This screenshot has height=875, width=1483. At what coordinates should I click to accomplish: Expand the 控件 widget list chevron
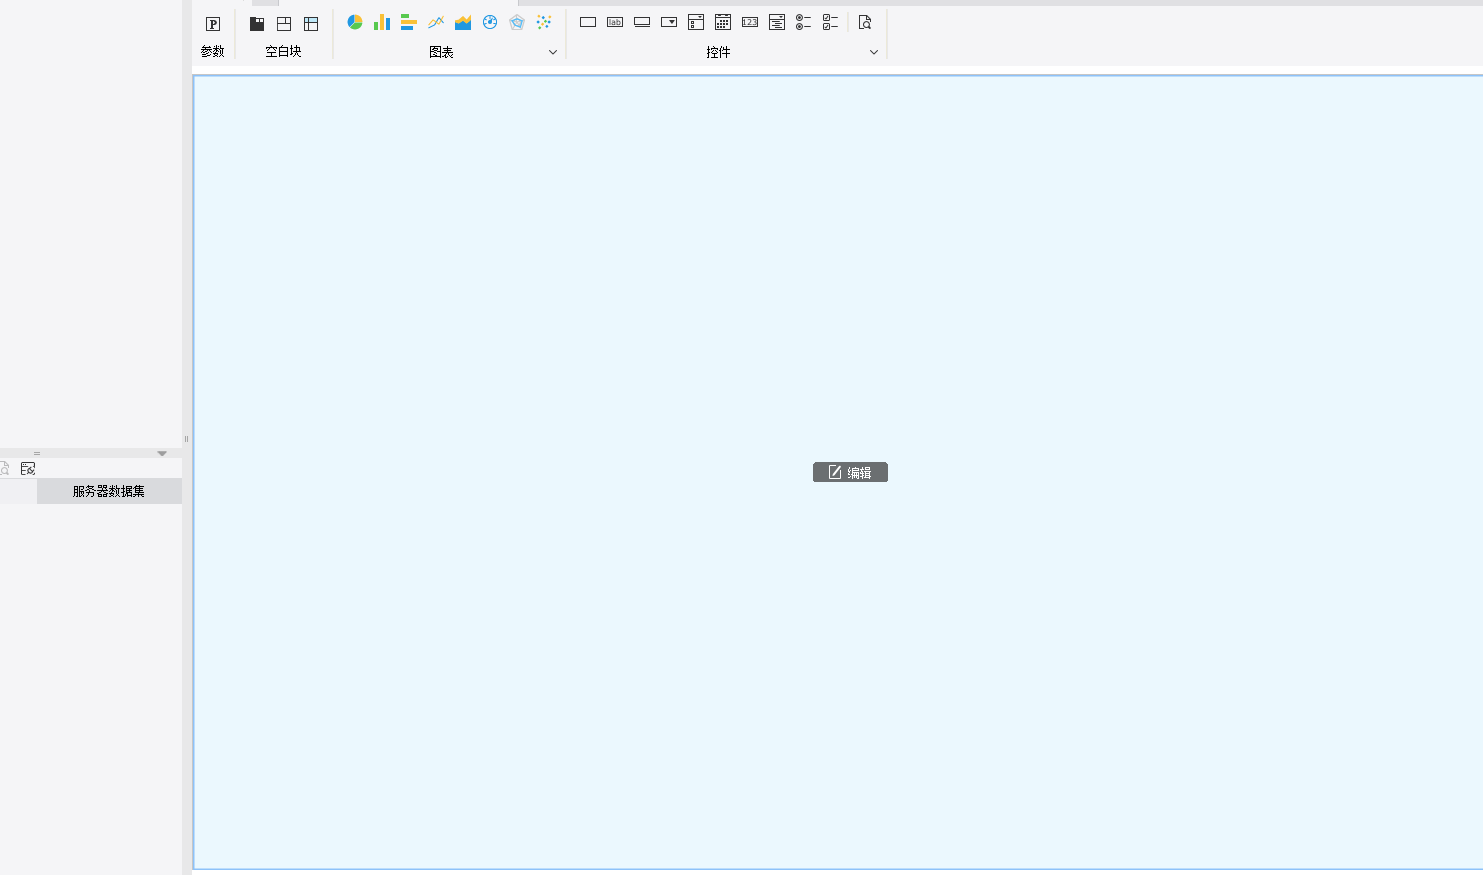[874, 52]
